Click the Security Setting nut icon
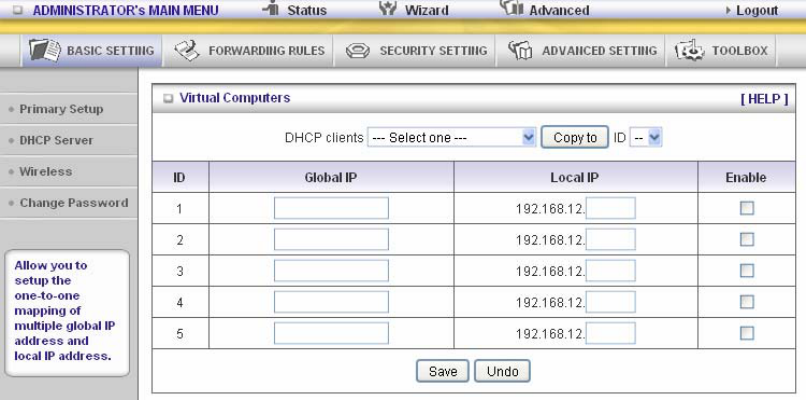The height and width of the screenshot is (400, 806). 358,51
